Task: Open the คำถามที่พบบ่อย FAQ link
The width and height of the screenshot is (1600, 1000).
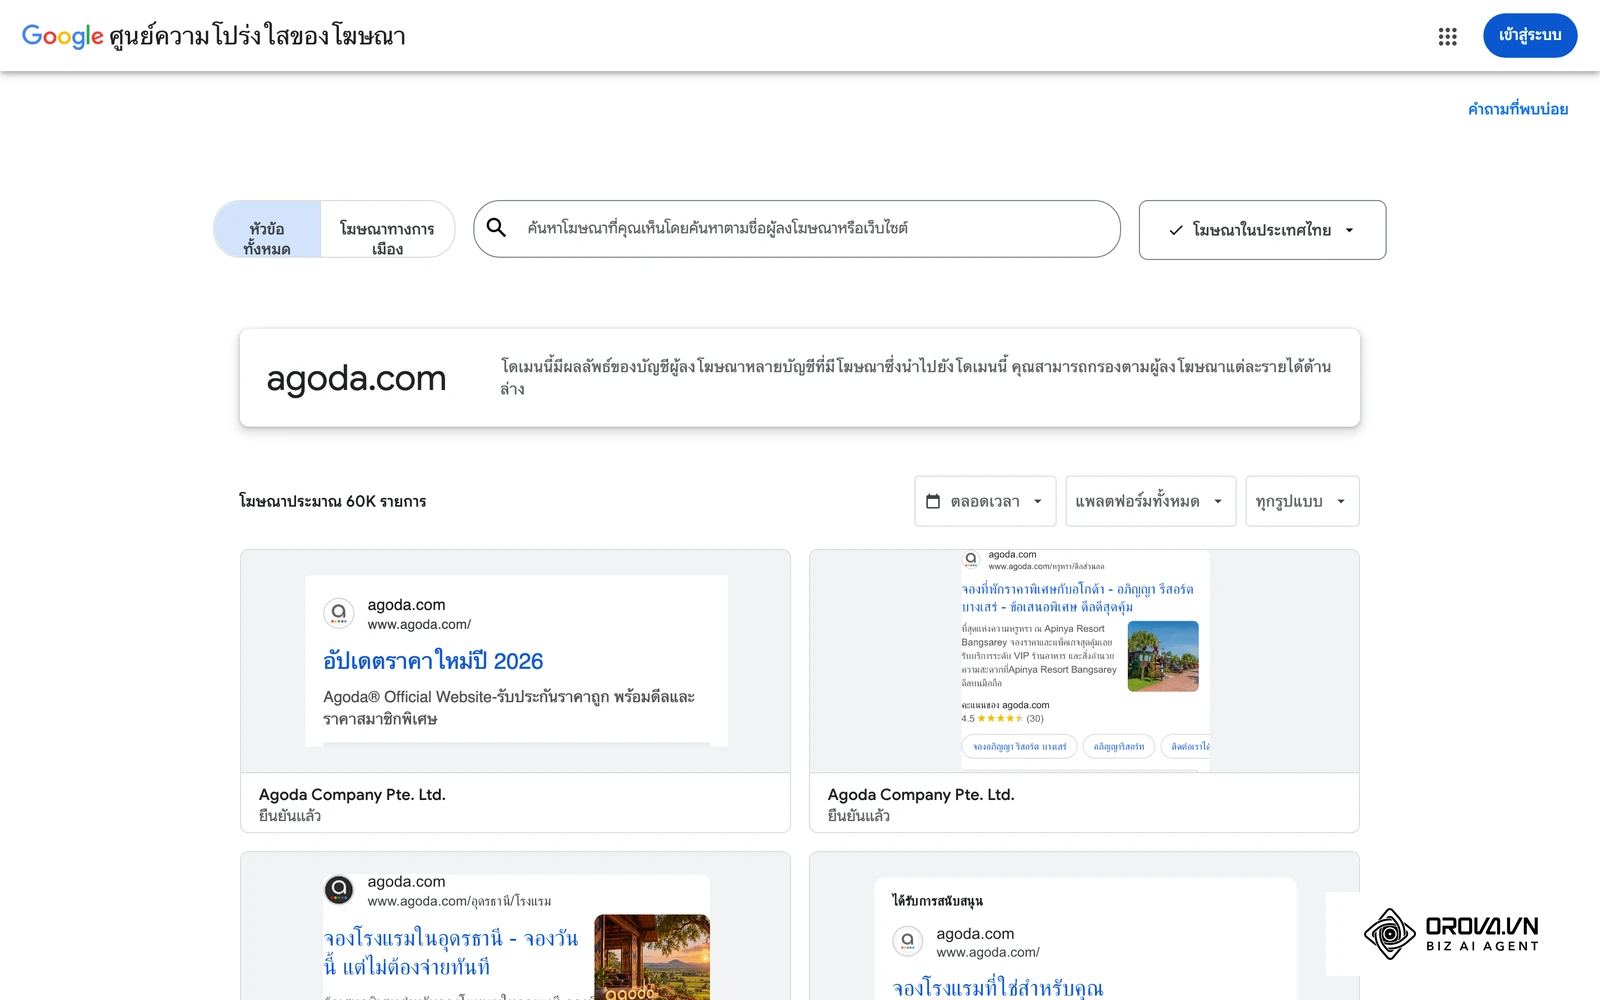Action: (1517, 109)
